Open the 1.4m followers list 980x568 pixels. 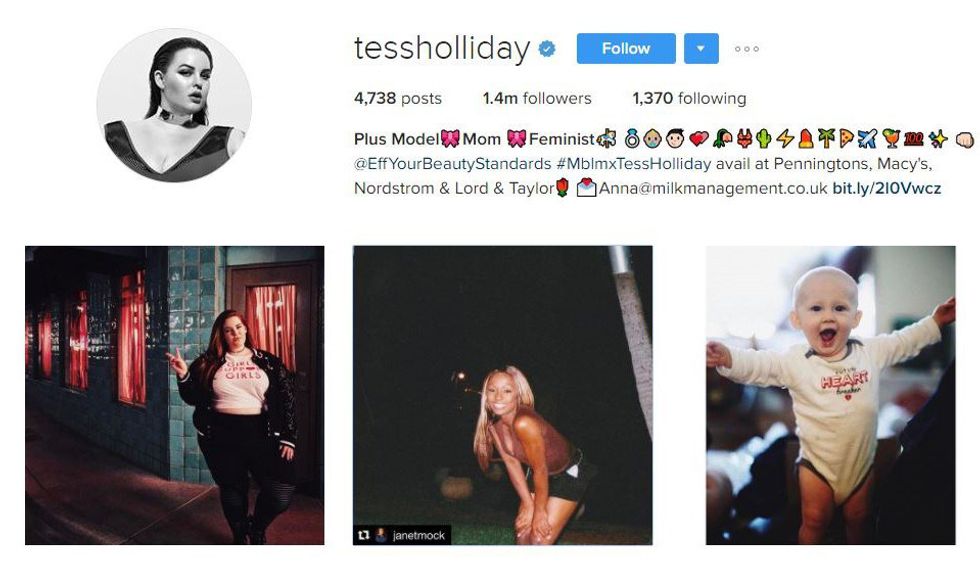click(537, 98)
